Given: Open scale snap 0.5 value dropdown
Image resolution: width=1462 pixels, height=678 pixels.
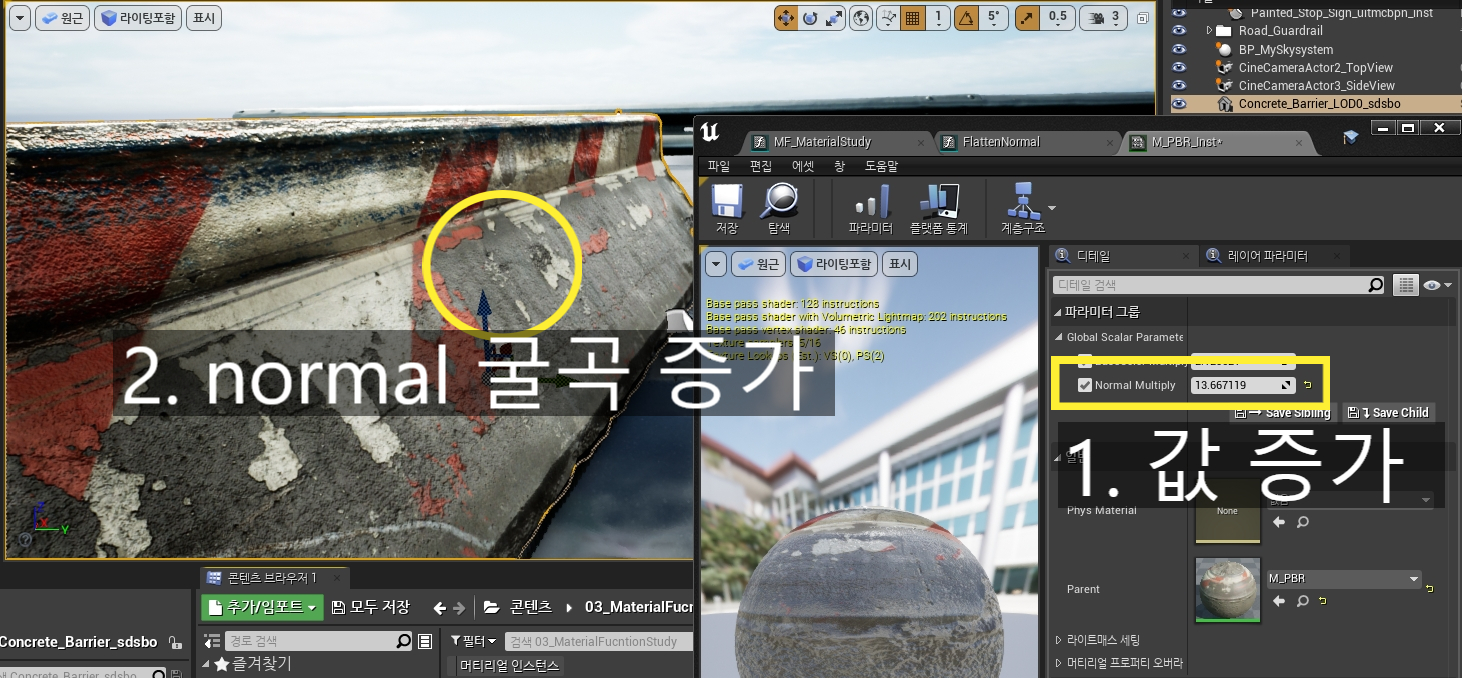Looking at the screenshot, I should click(1057, 18).
